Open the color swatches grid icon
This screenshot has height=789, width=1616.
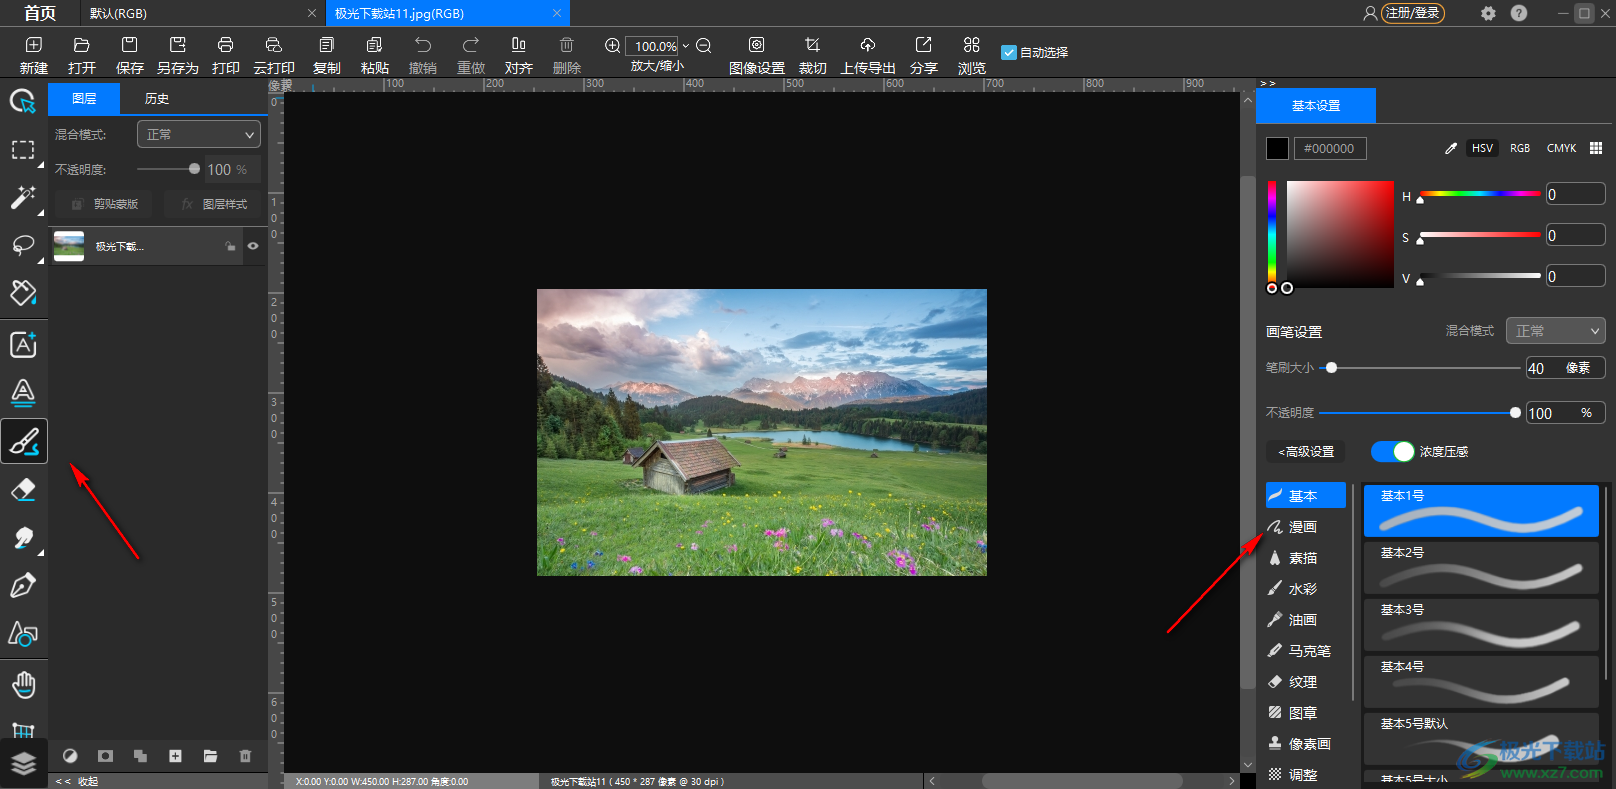pos(1596,148)
